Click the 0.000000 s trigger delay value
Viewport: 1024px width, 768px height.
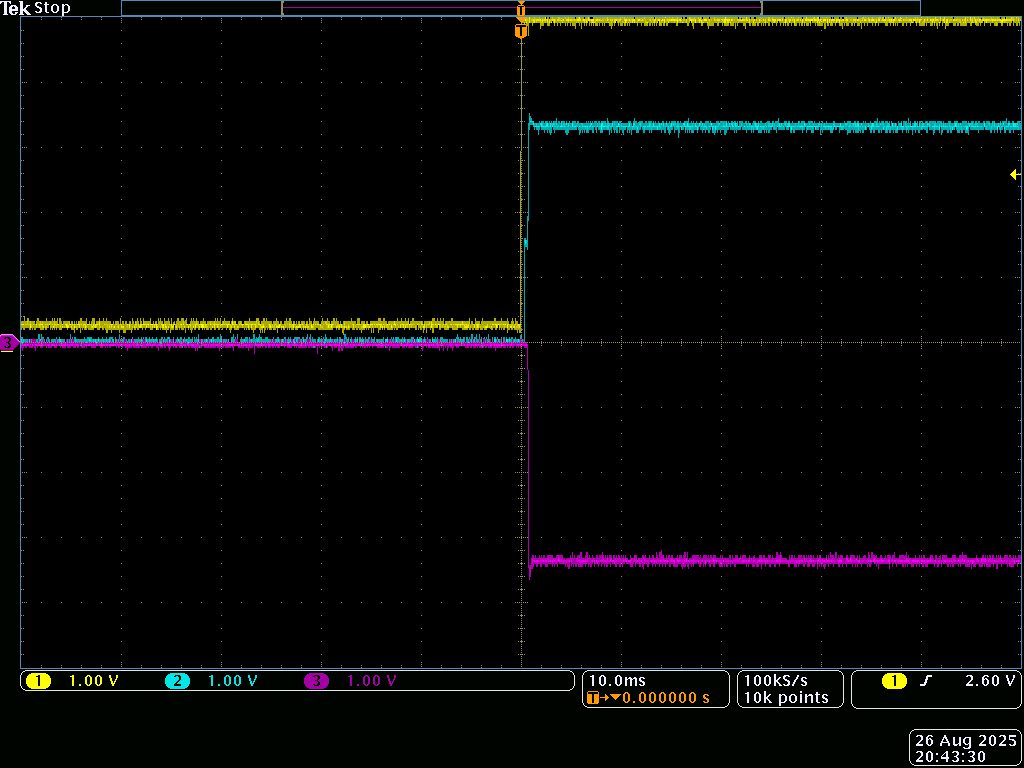(666, 697)
